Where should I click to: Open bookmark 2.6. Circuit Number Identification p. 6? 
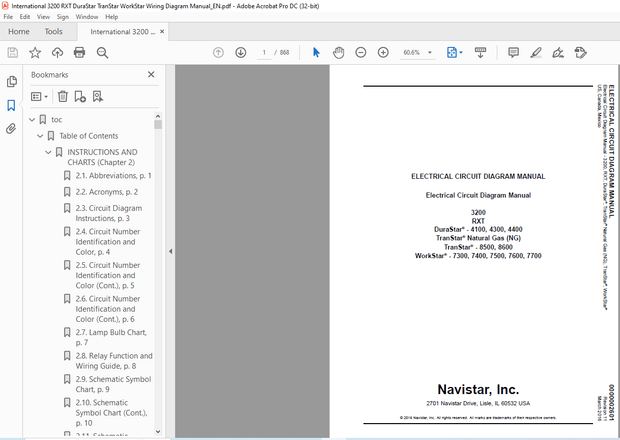click(x=108, y=309)
